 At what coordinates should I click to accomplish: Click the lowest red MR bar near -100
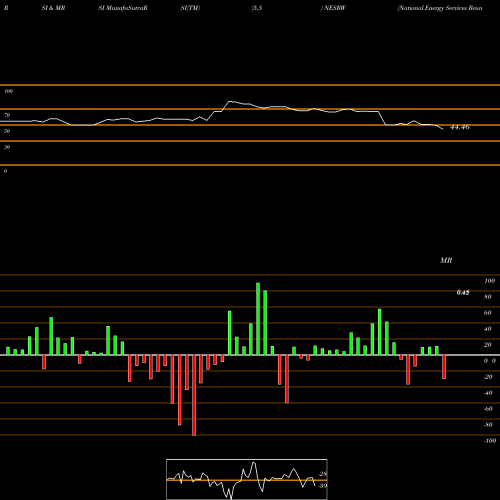(194, 395)
